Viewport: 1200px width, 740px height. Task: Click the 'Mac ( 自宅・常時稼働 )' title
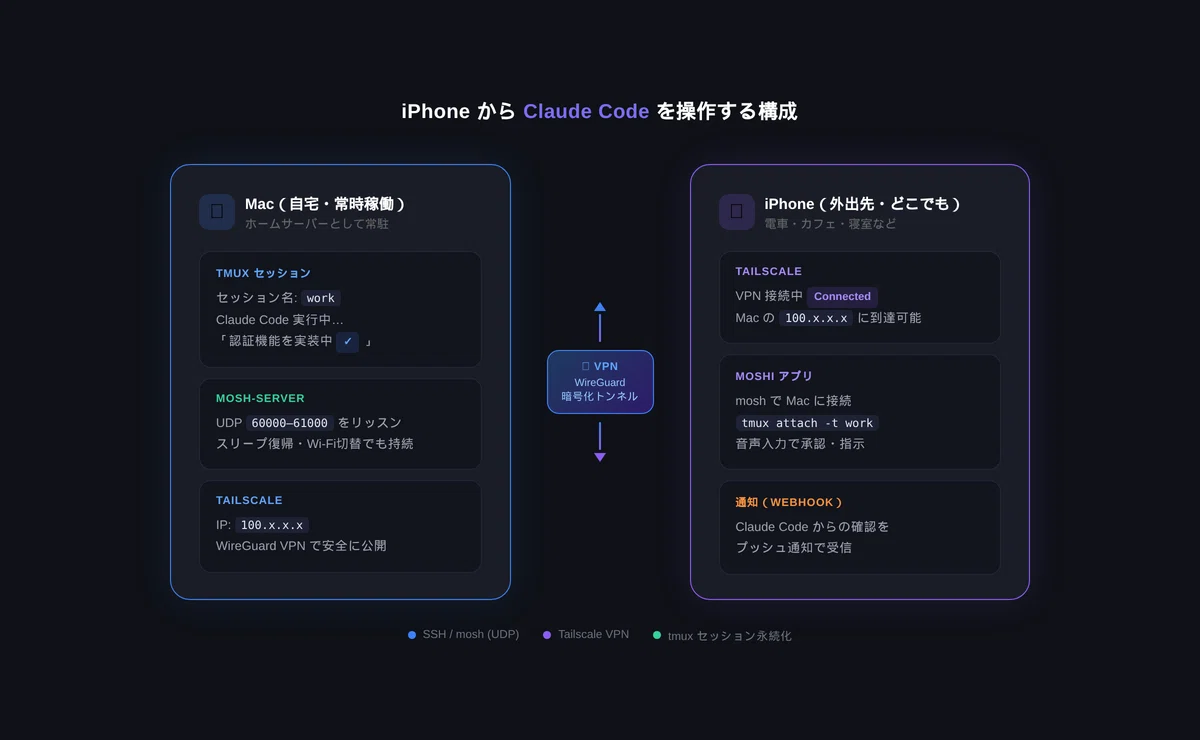324,204
